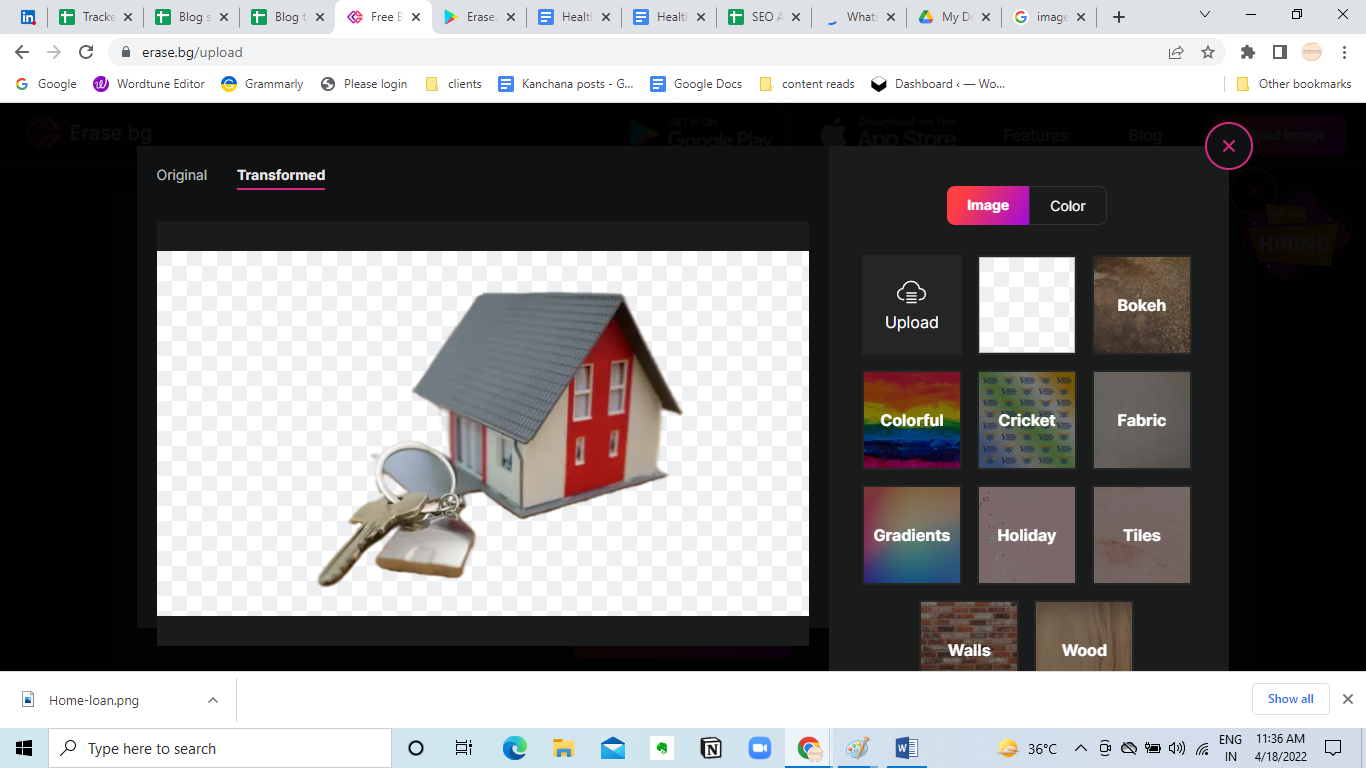Expand the Other bookmarks folder
The image size is (1366, 768).
click(1294, 84)
